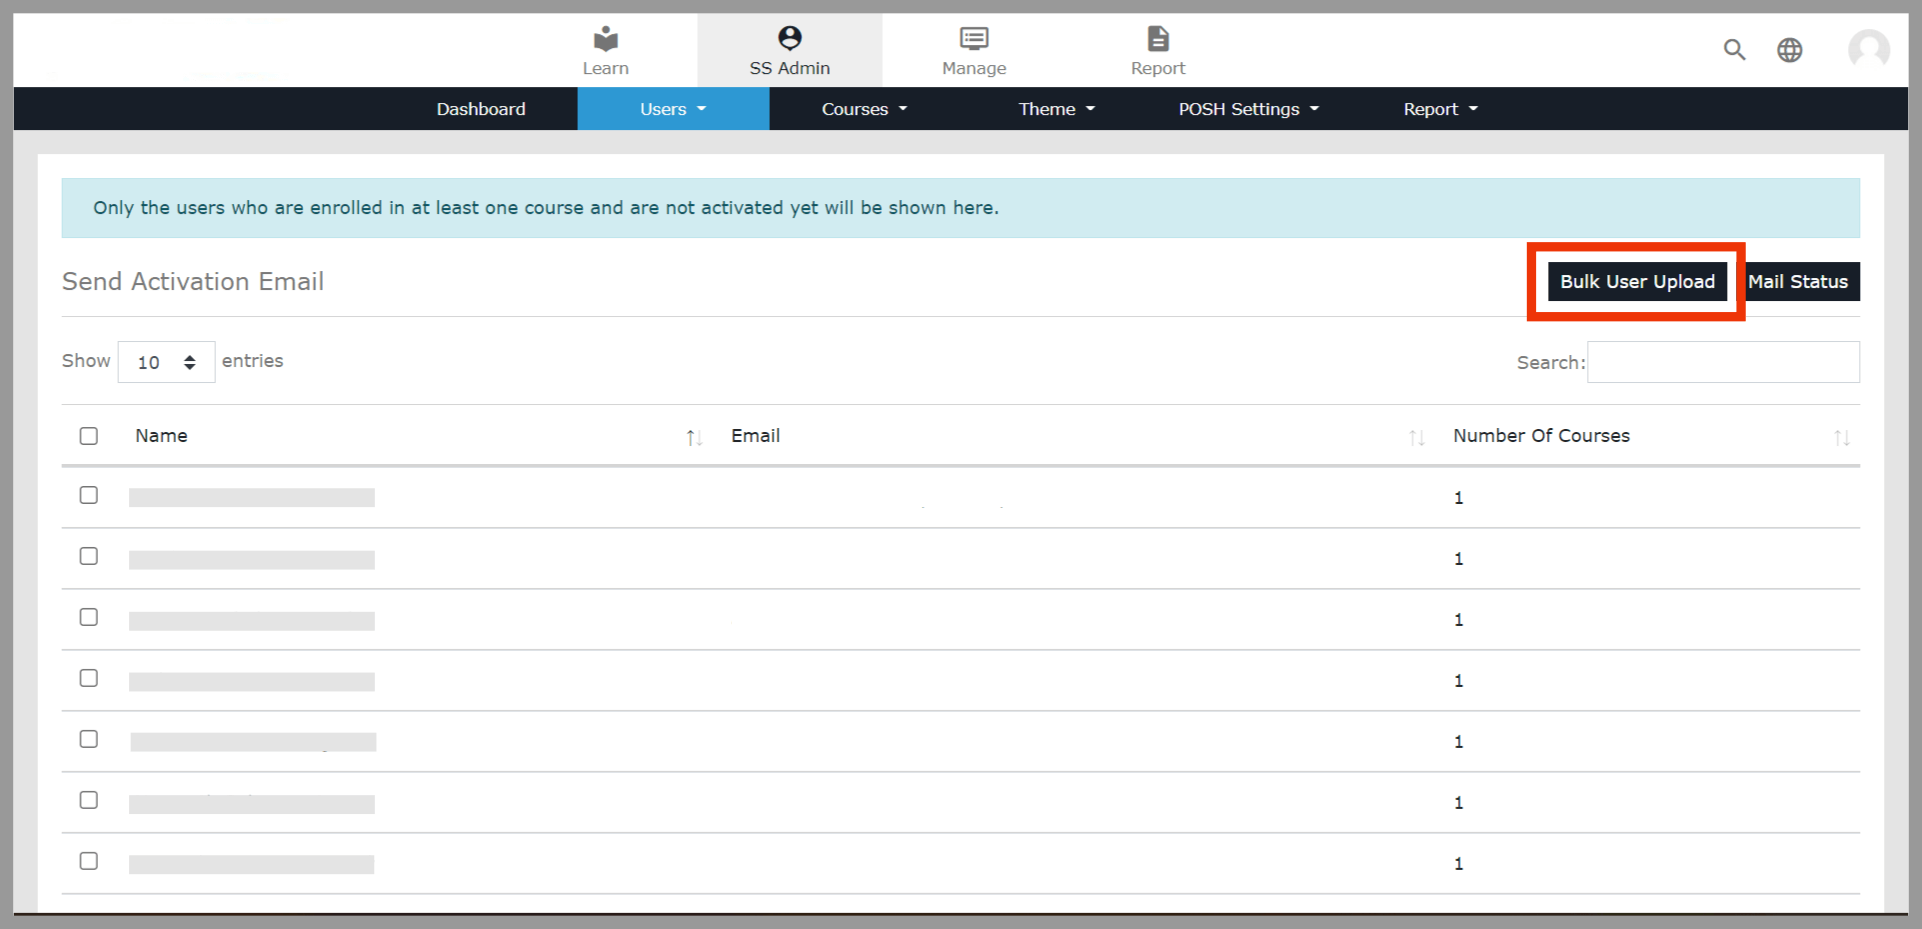Screen dimensions: 1922x929
Task: Focus the table Search input field
Action: (x=1722, y=362)
